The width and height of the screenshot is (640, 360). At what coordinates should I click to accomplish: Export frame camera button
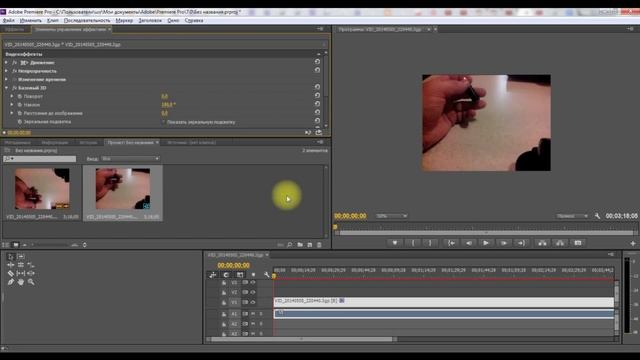point(578,243)
